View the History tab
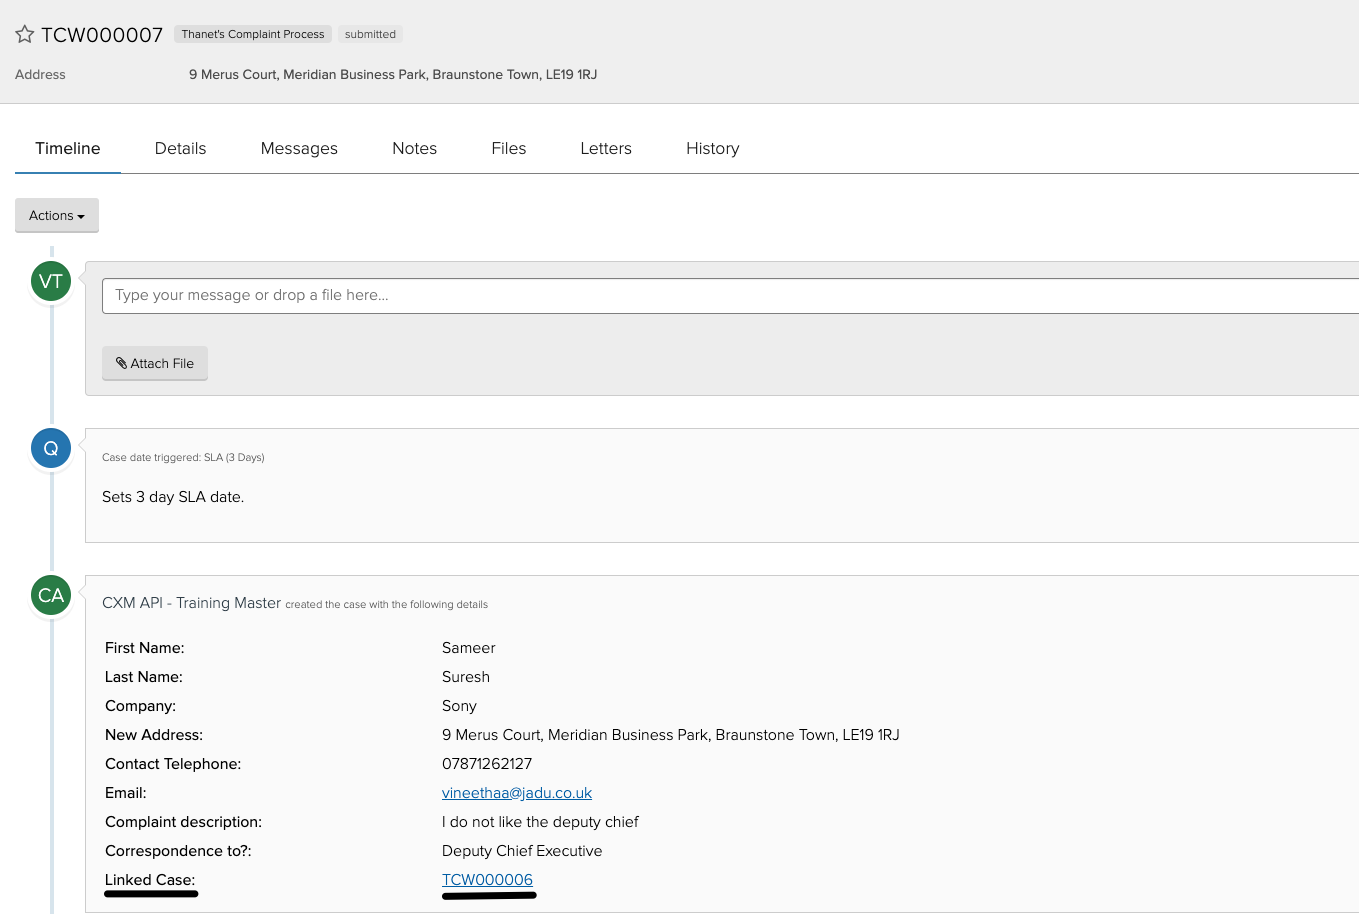 tap(713, 148)
